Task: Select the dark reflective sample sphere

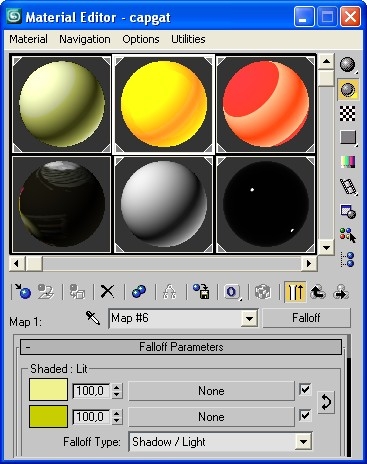Action: [62, 205]
